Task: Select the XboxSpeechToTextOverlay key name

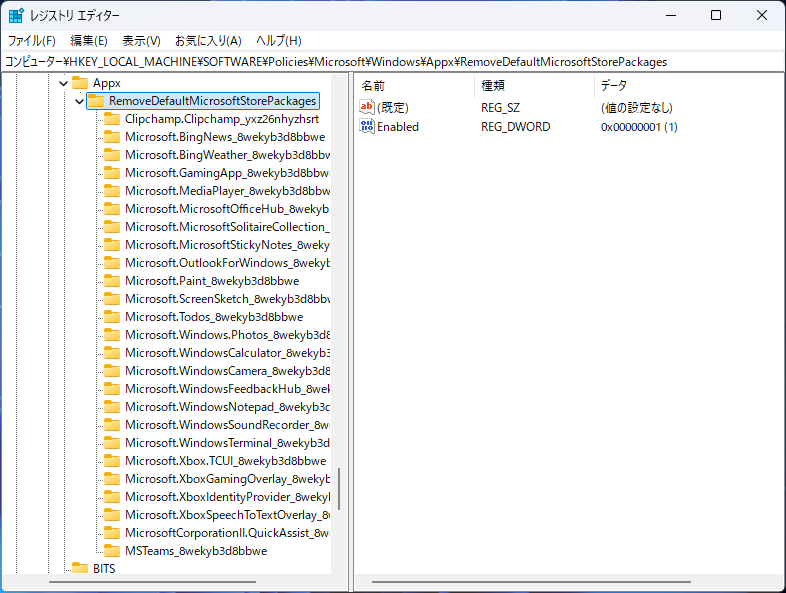Action: 227,515
